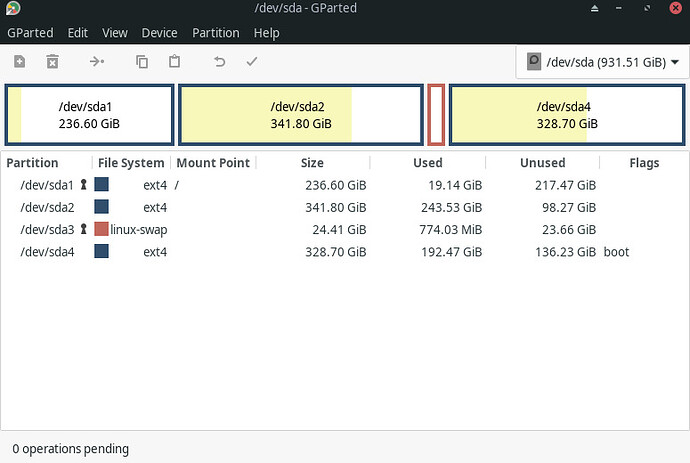Open the GParted menu
The height and width of the screenshot is (463, 690).
point(30,33)
